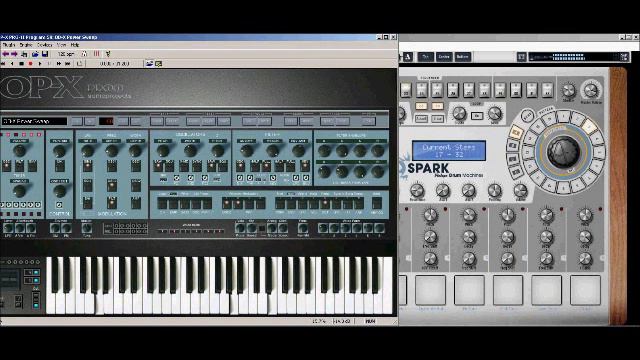
Task: Click the purple previous program arrow
Action: click(x=5, y=54)
